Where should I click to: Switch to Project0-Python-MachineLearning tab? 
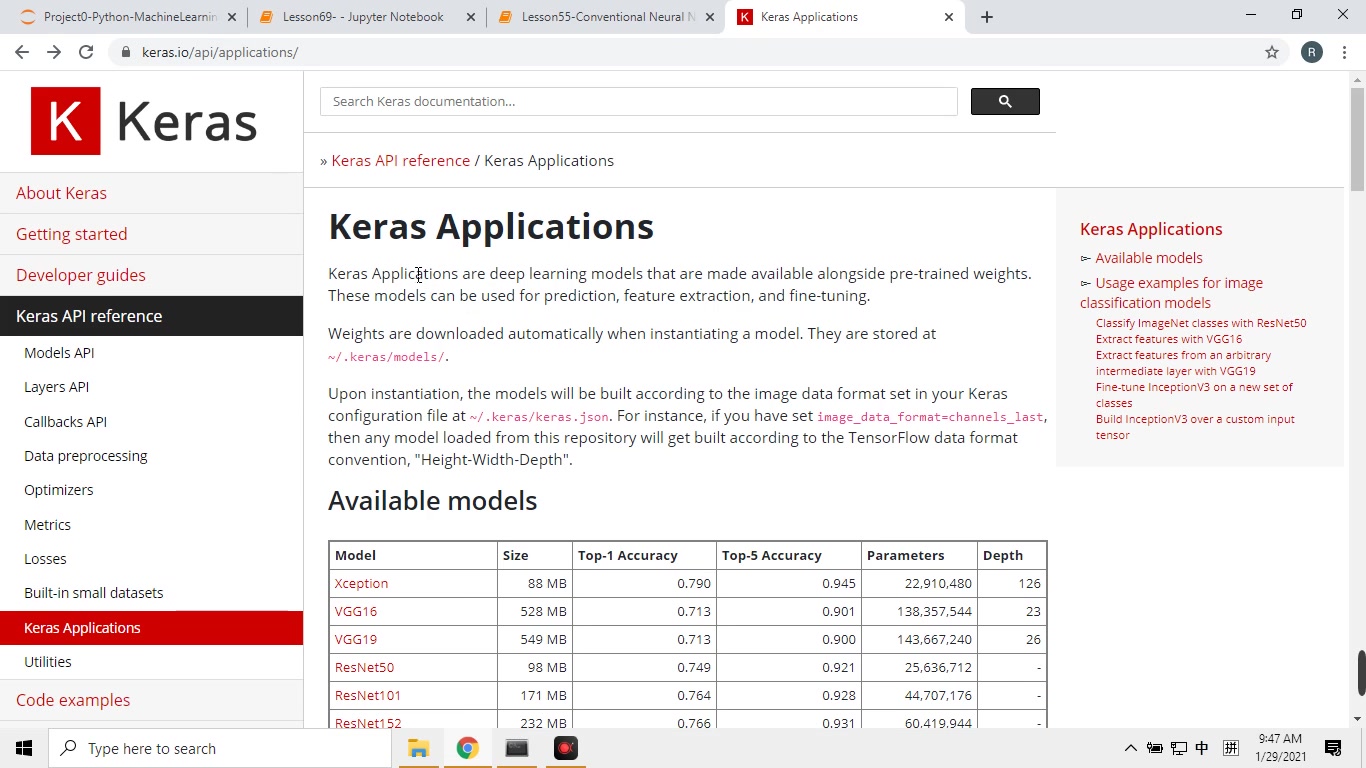pos(129,16)
